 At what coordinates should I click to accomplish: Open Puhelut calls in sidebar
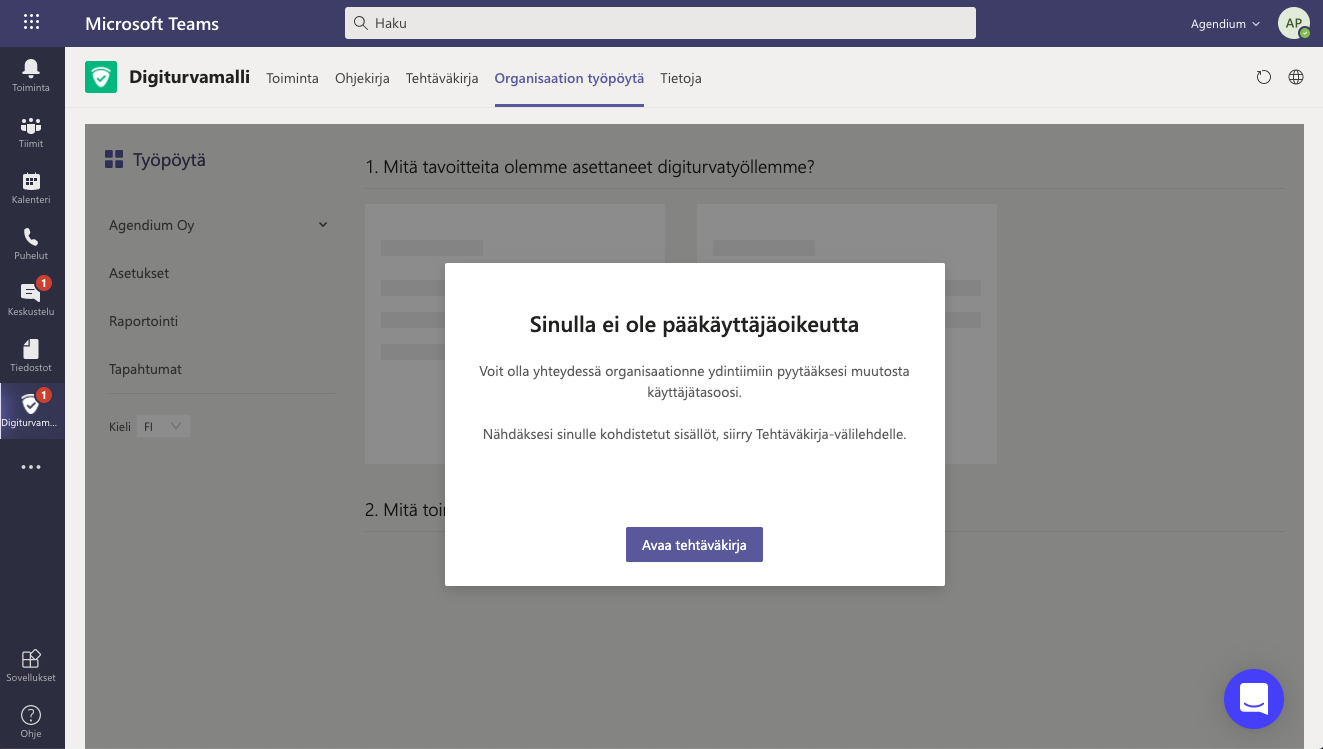pyautogui.click(x=32, y=243)
